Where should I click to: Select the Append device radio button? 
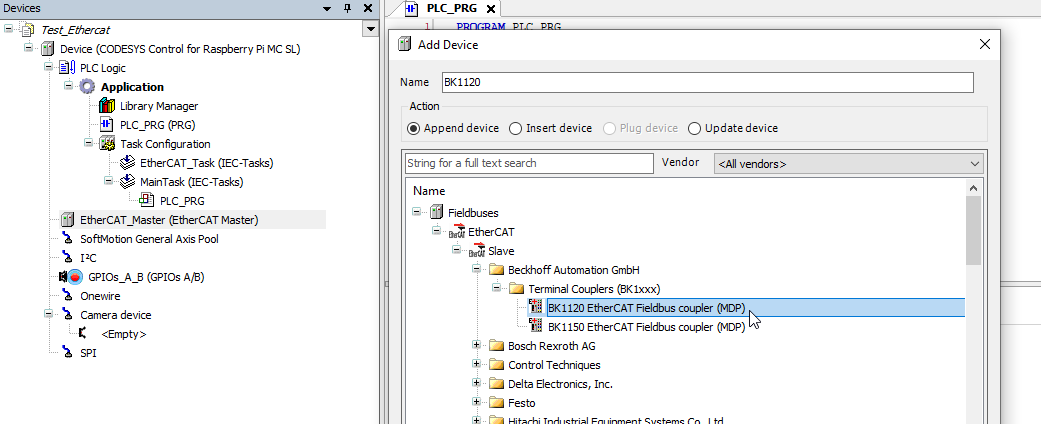[413, 128]
